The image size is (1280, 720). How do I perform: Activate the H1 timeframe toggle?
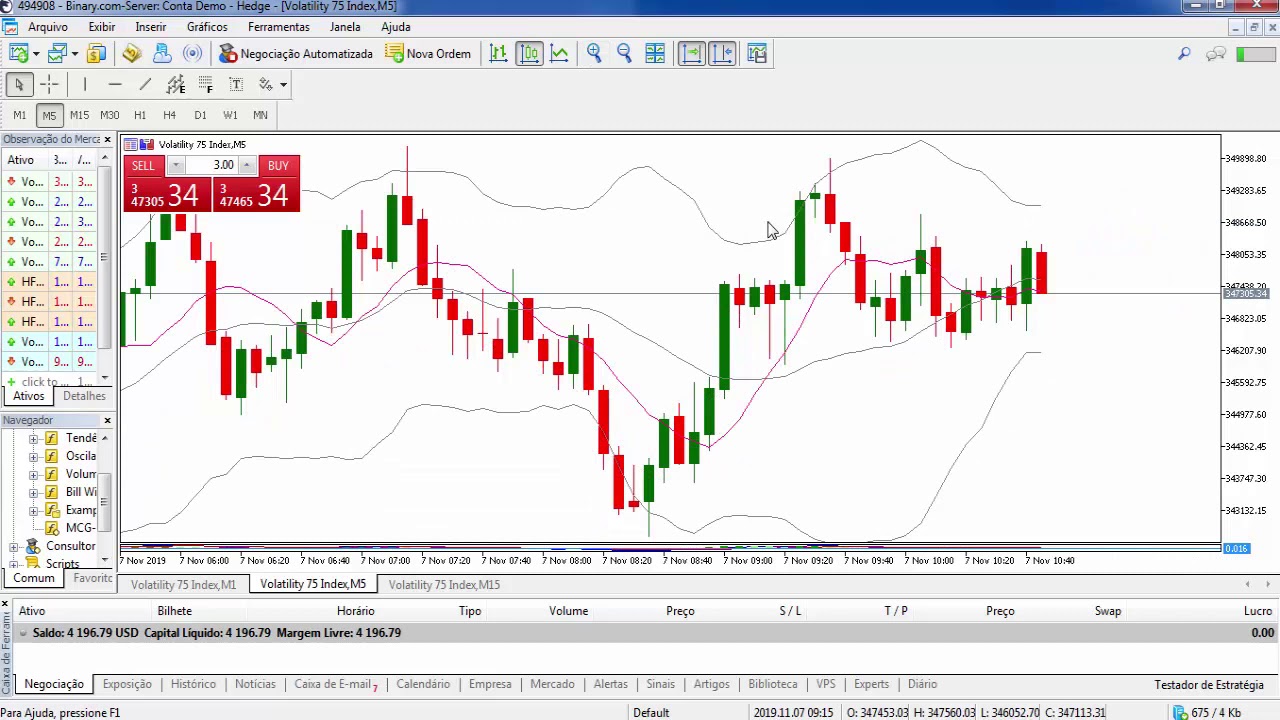(x=140, y=115)
